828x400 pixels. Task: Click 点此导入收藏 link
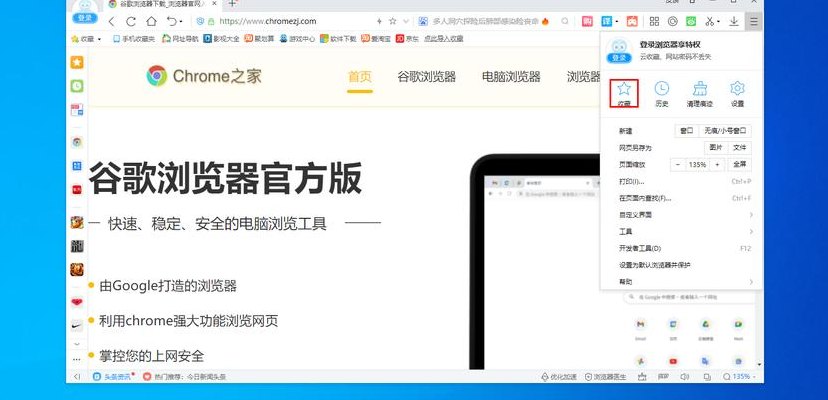click(444, 39)
